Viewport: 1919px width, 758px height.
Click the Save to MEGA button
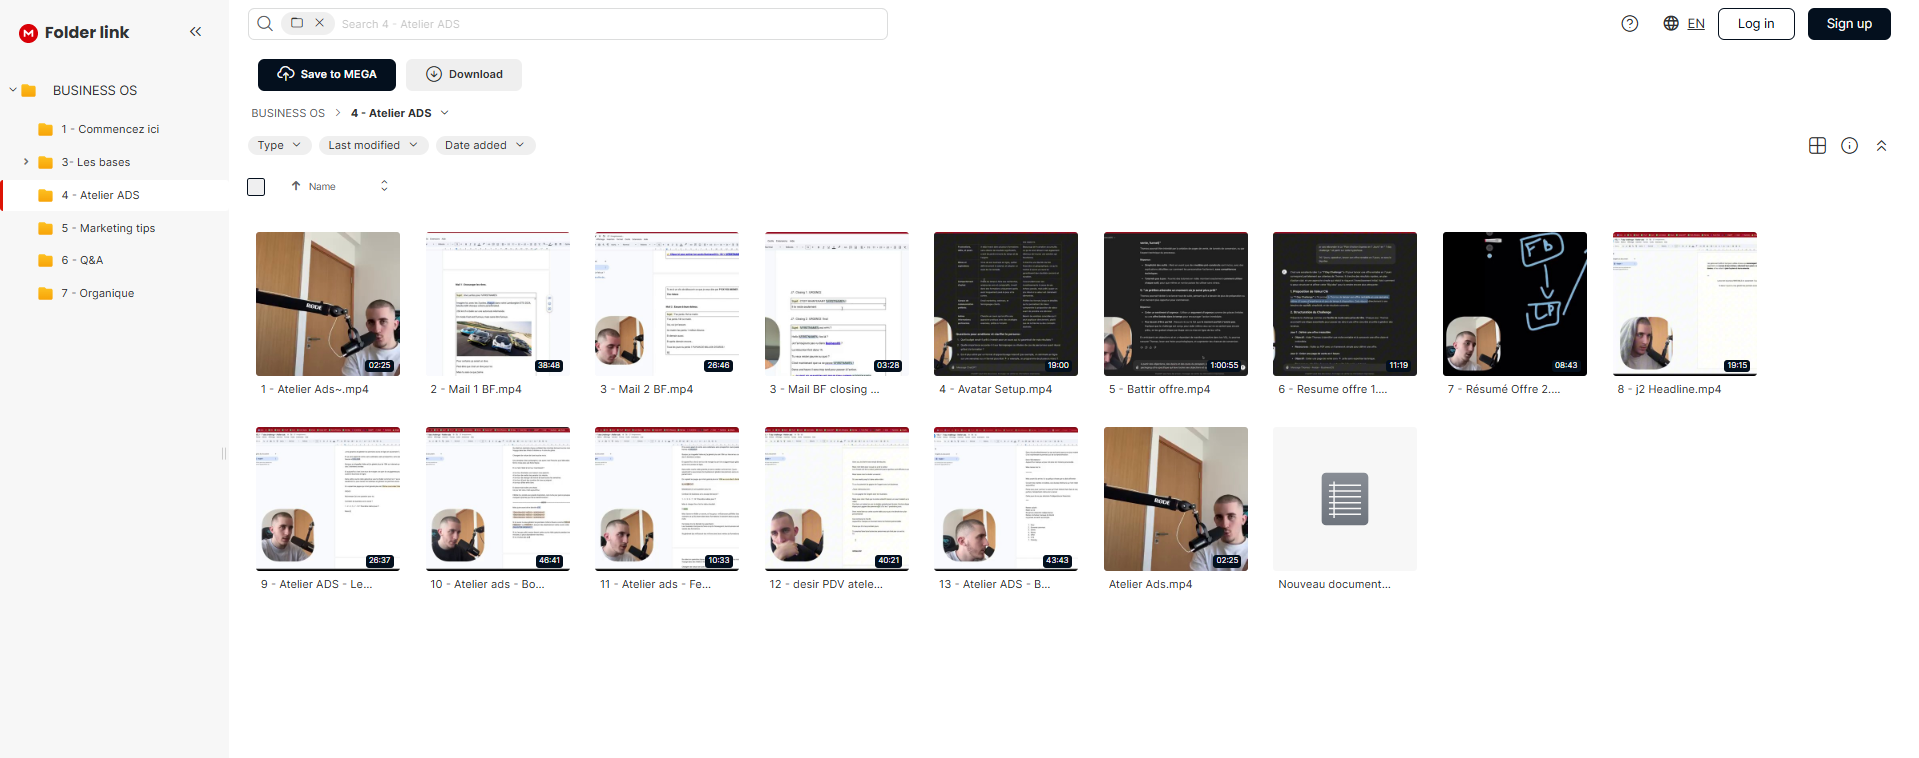(x=327, y=74)
